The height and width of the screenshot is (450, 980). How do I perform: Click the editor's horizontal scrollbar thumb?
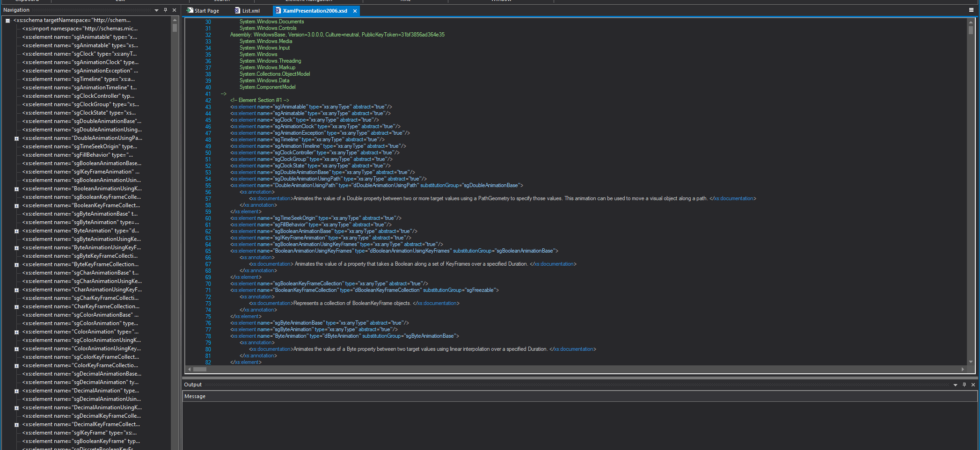click(x=199, y=369)
